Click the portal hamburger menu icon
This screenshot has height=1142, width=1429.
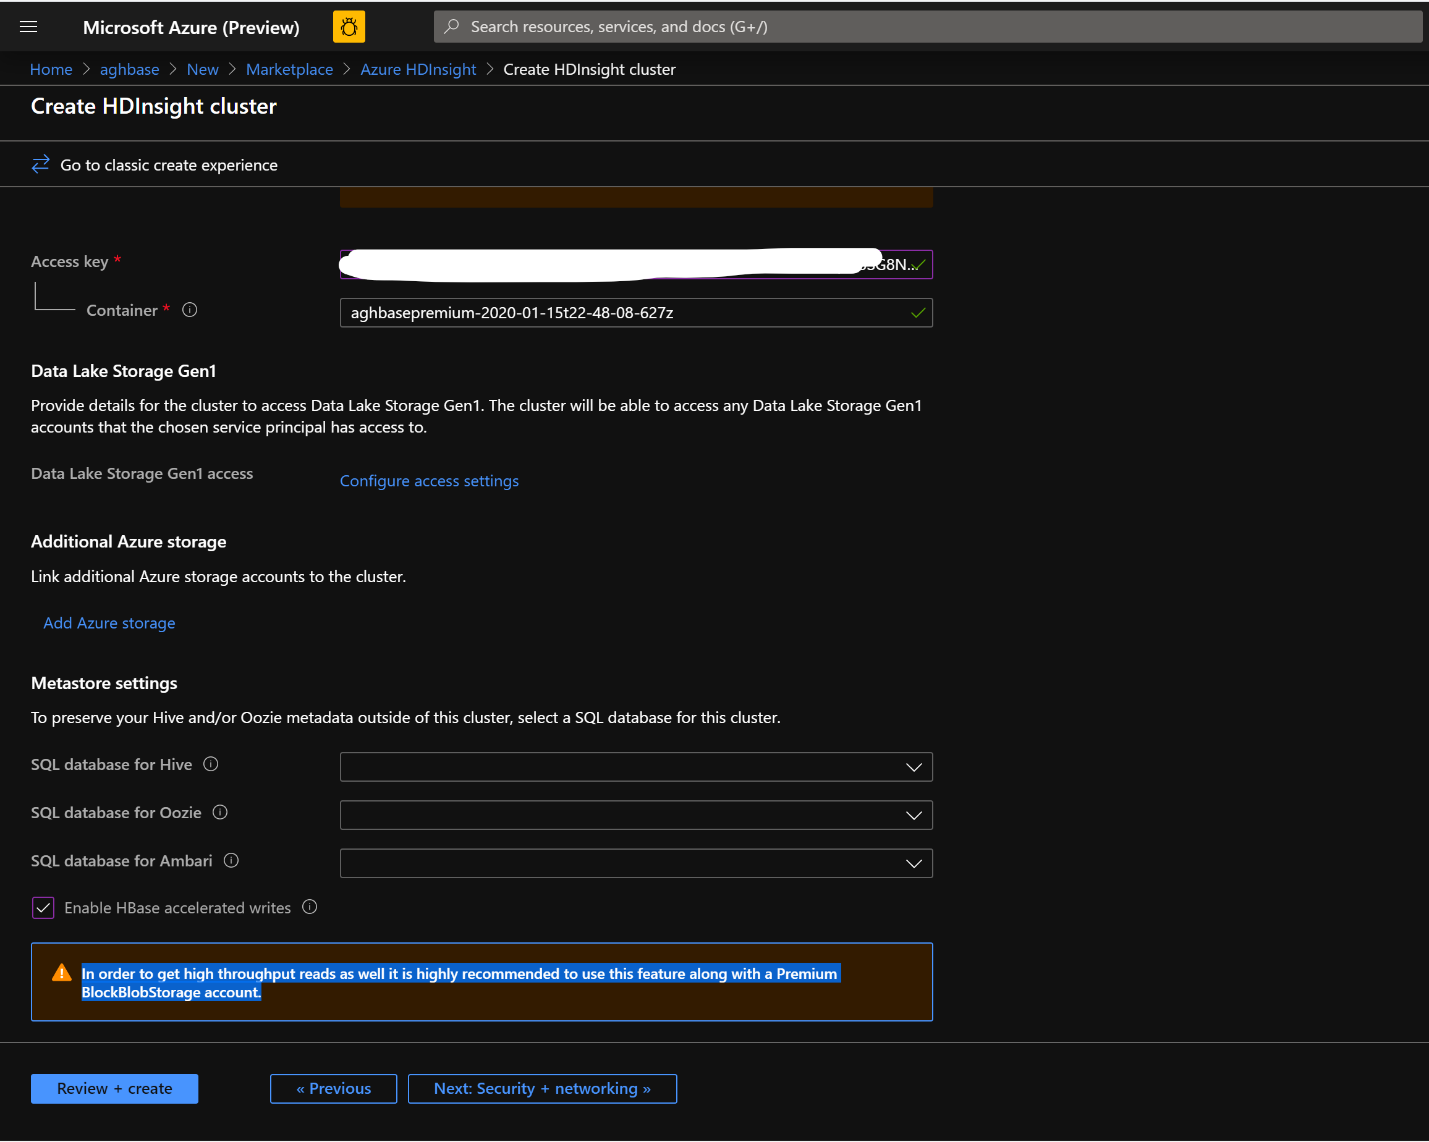28,26
